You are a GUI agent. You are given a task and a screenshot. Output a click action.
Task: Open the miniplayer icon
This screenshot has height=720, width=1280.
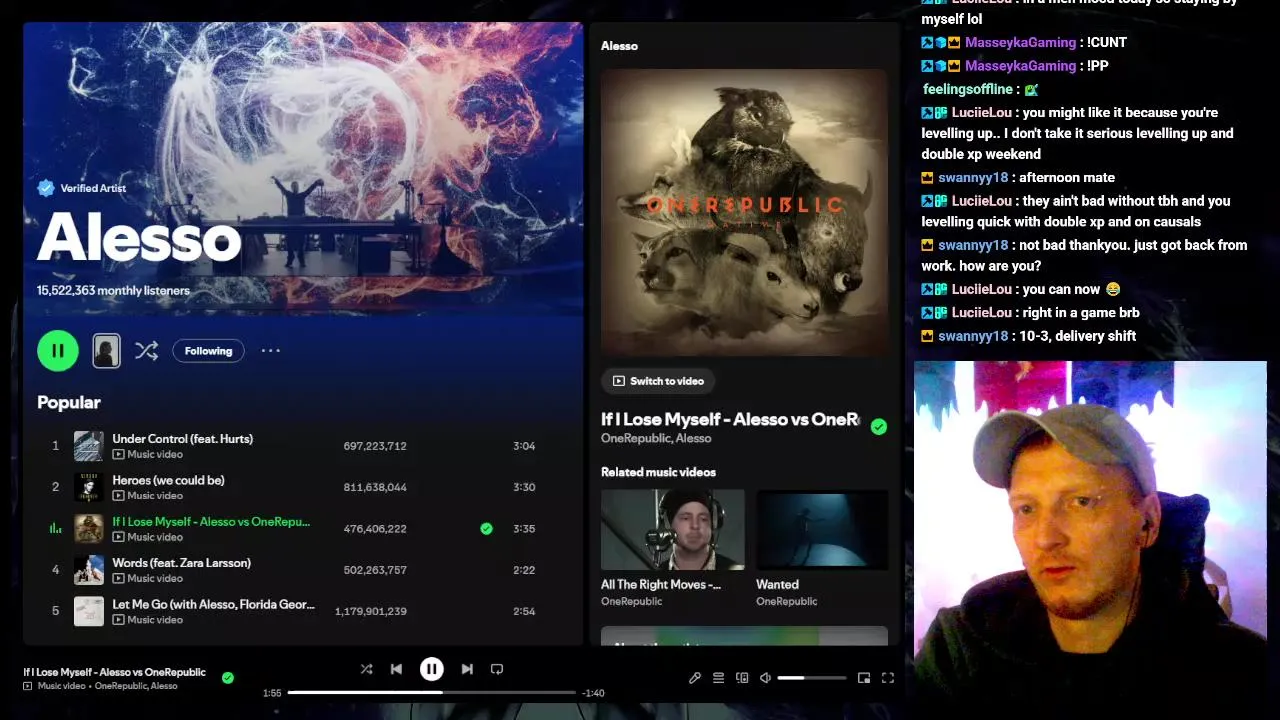point(864,678)
